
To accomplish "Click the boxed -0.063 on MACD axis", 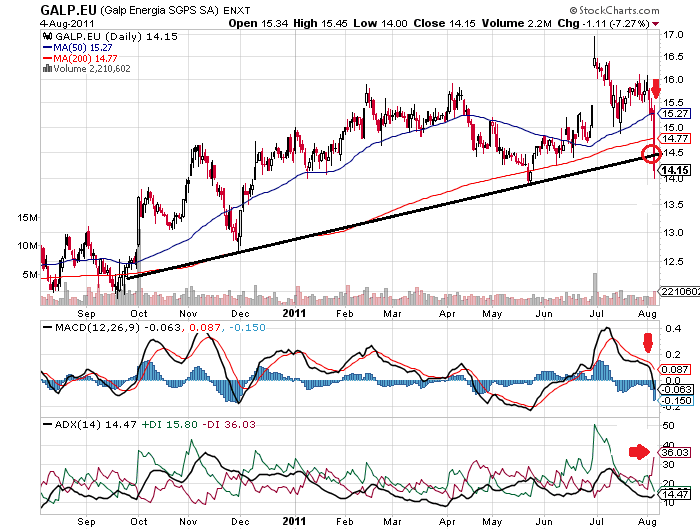I will 676,389.
